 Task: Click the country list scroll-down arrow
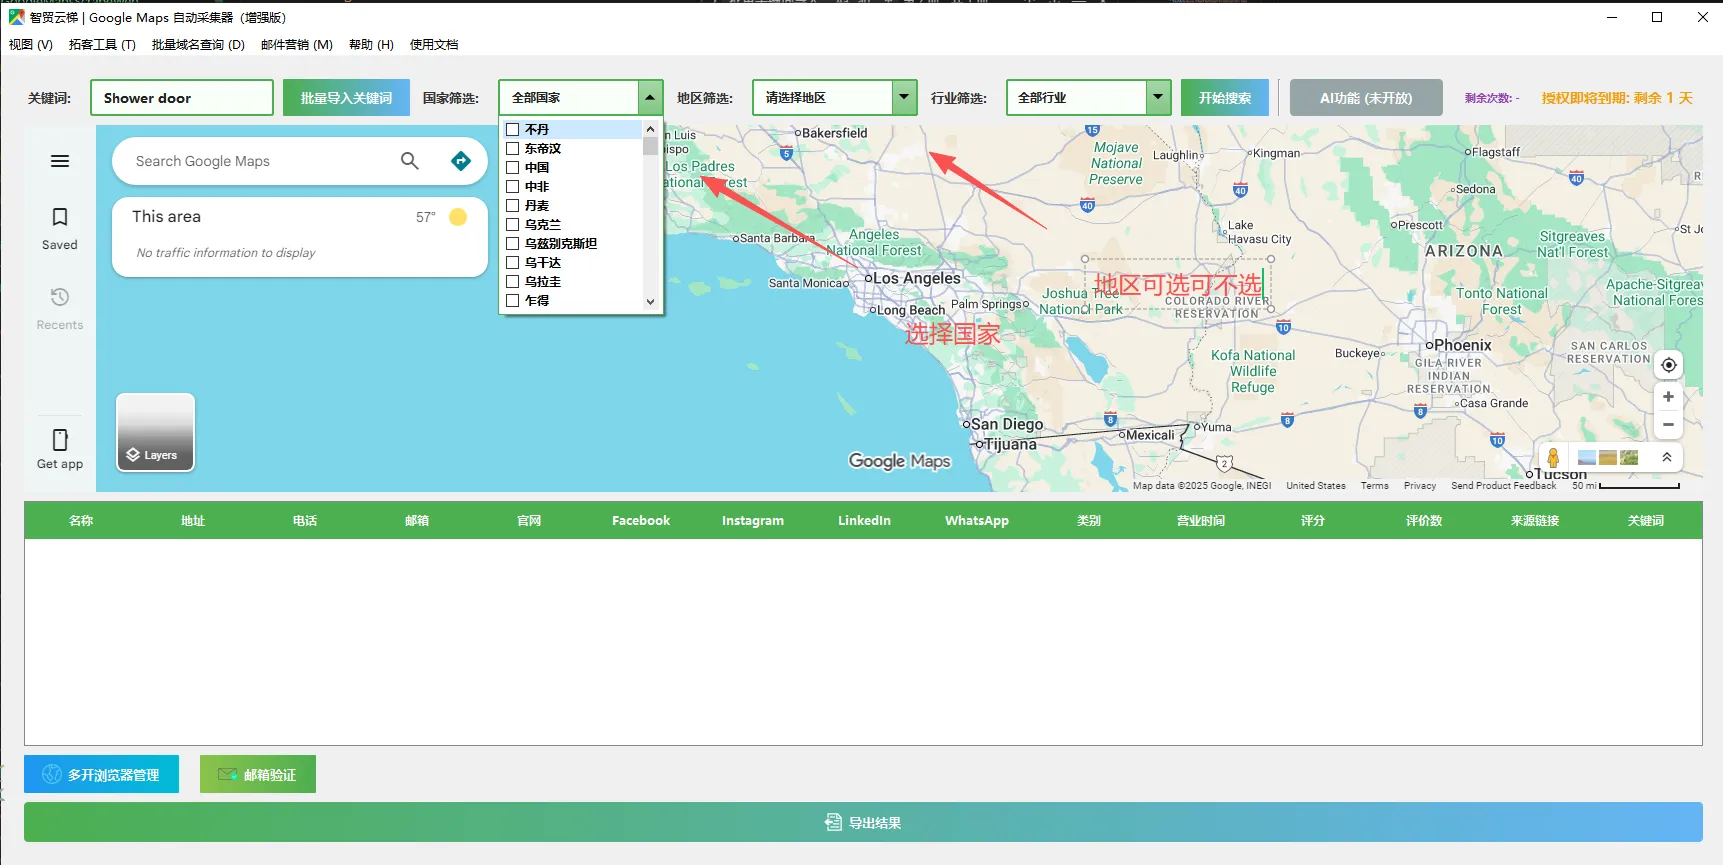(x=650, y=302)
